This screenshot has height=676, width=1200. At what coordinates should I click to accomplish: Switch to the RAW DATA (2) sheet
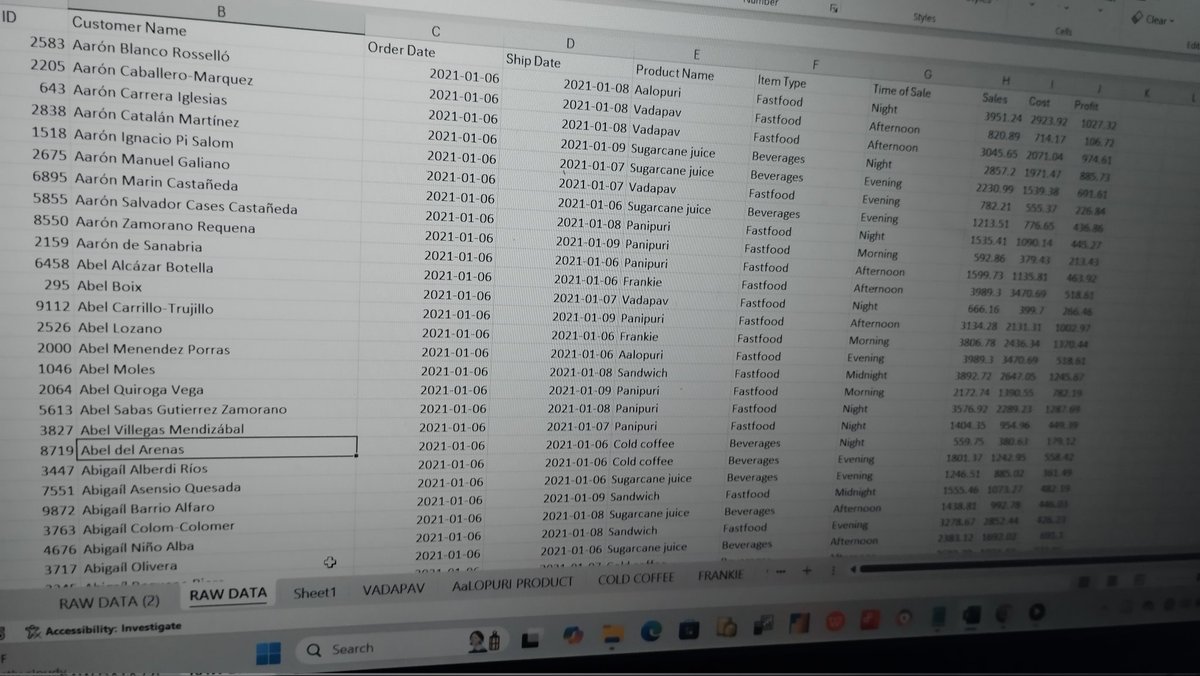point(109,602)
